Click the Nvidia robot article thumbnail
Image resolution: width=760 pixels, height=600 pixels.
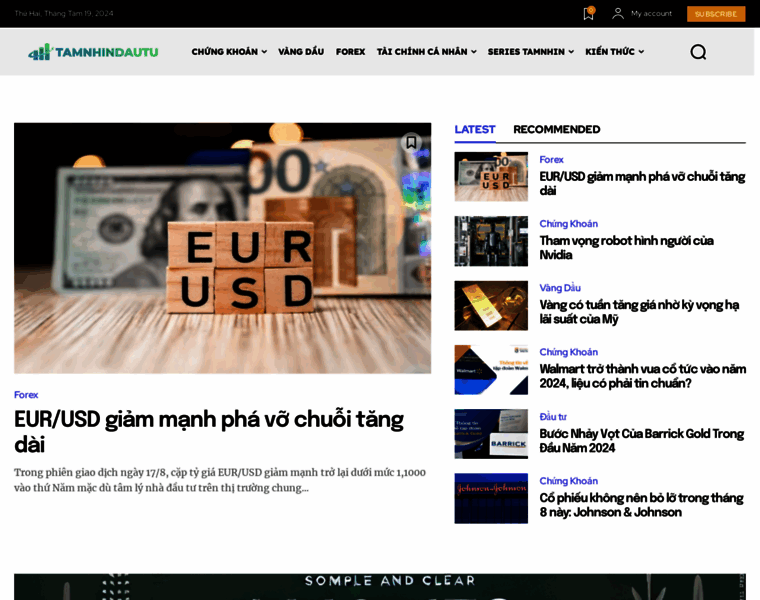(x=491, y=241)
